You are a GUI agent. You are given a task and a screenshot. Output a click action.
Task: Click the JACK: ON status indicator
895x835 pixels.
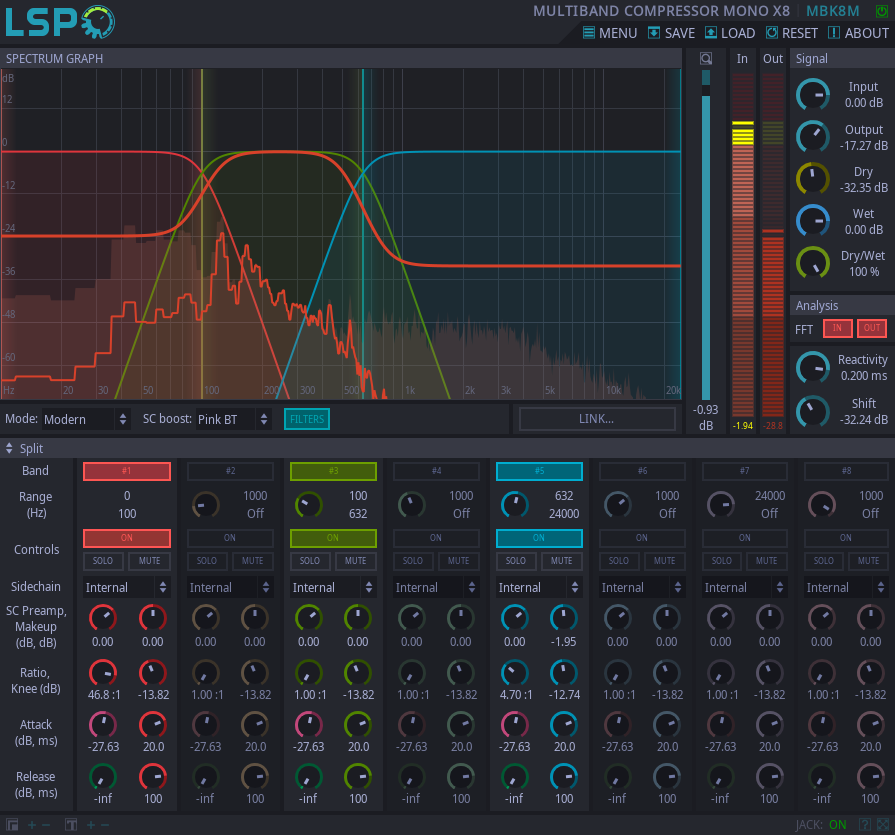(821, 825)
